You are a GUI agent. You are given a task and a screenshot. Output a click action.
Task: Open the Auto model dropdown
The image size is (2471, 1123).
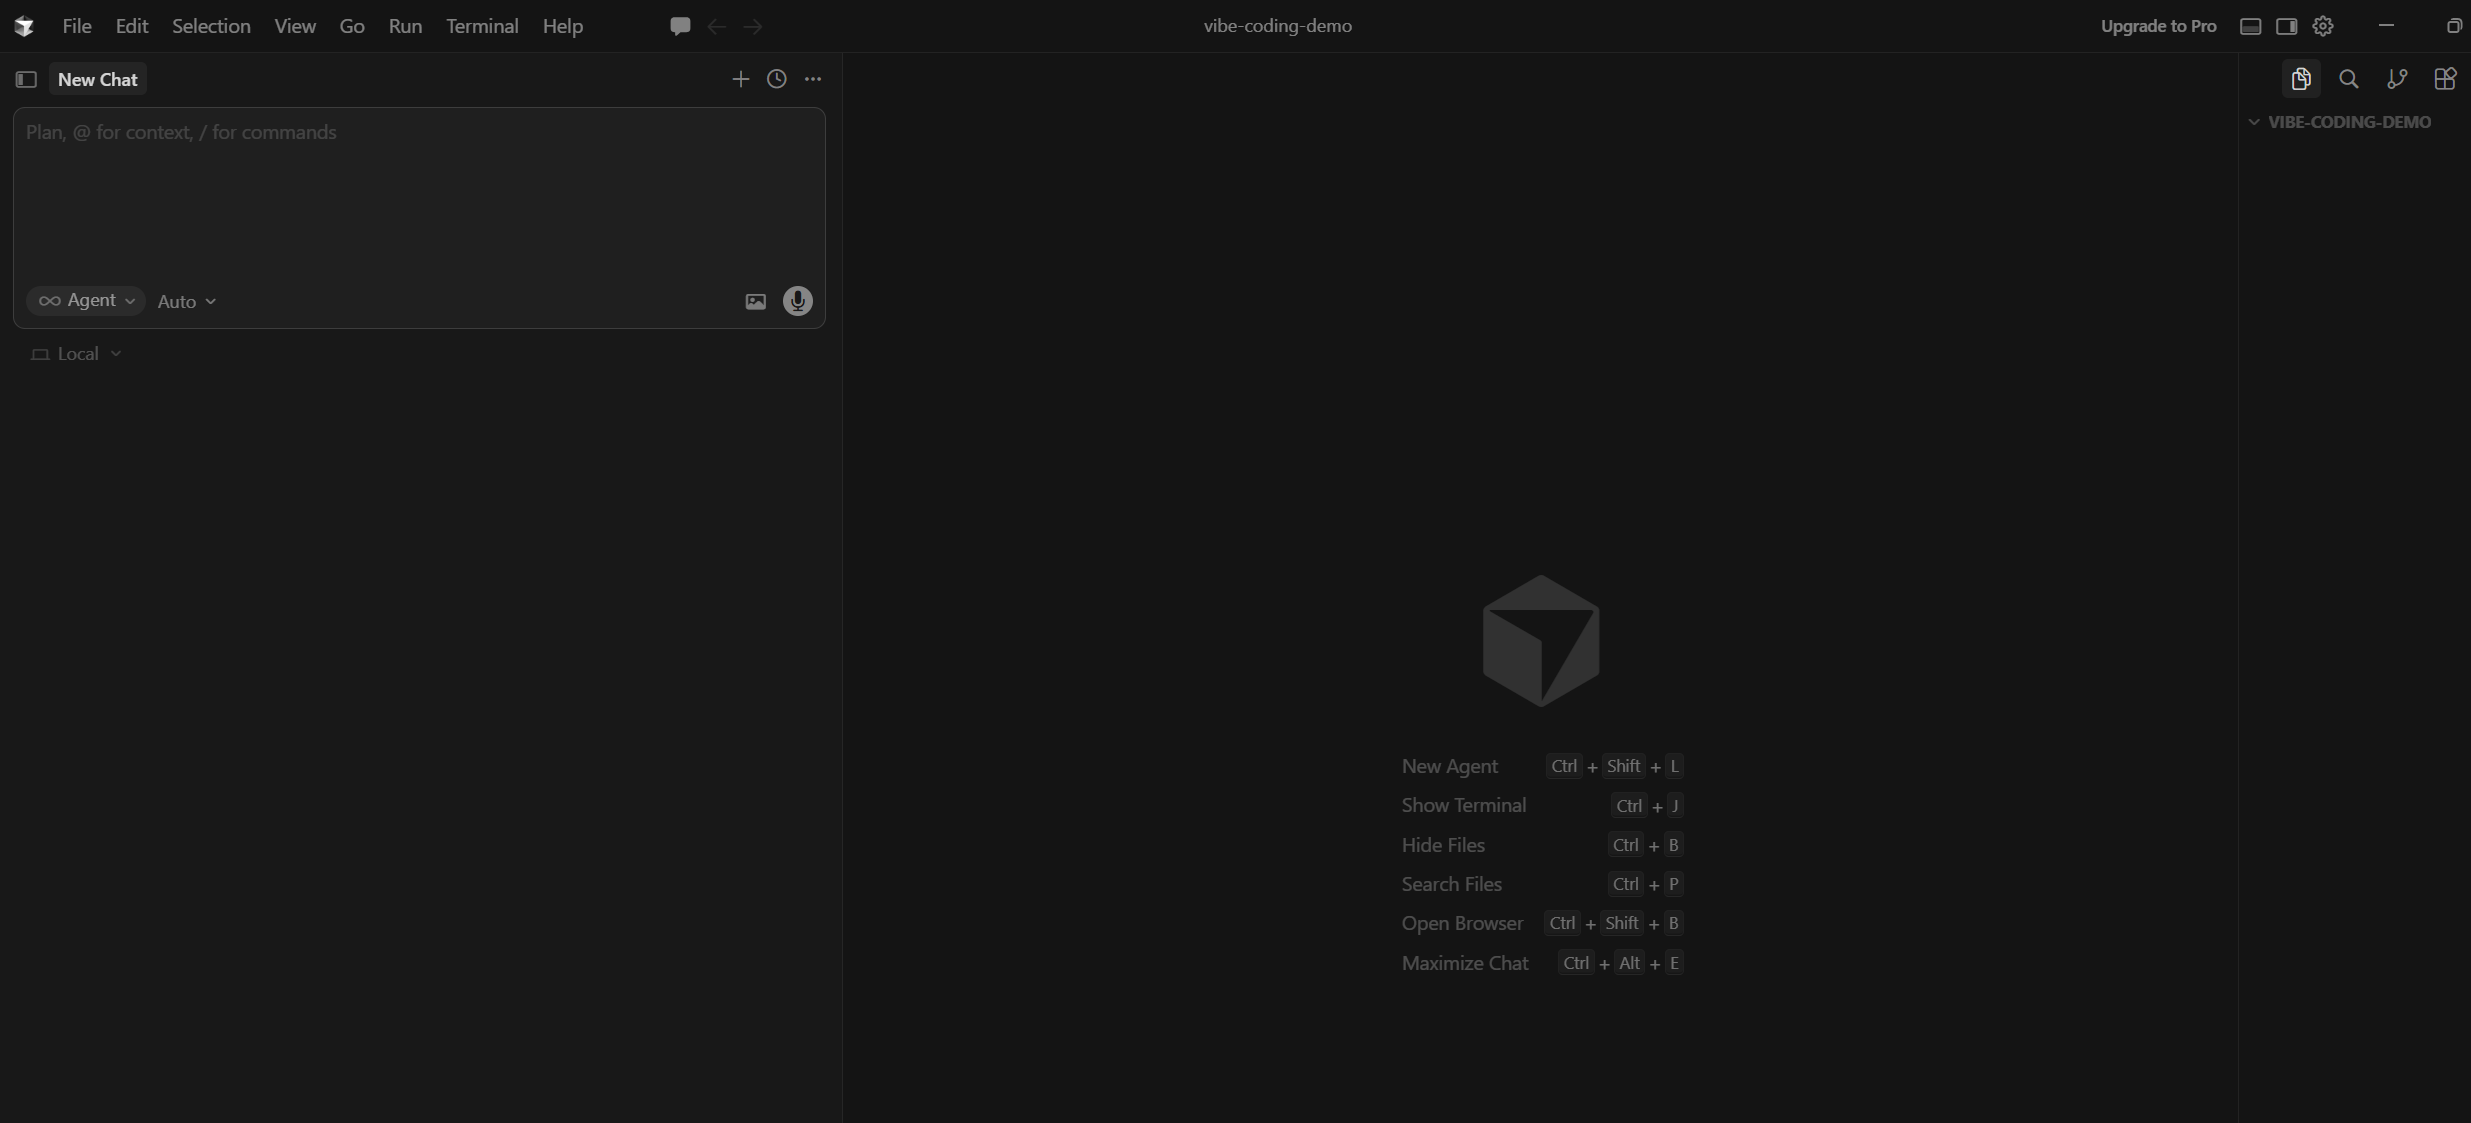point(186,301)
